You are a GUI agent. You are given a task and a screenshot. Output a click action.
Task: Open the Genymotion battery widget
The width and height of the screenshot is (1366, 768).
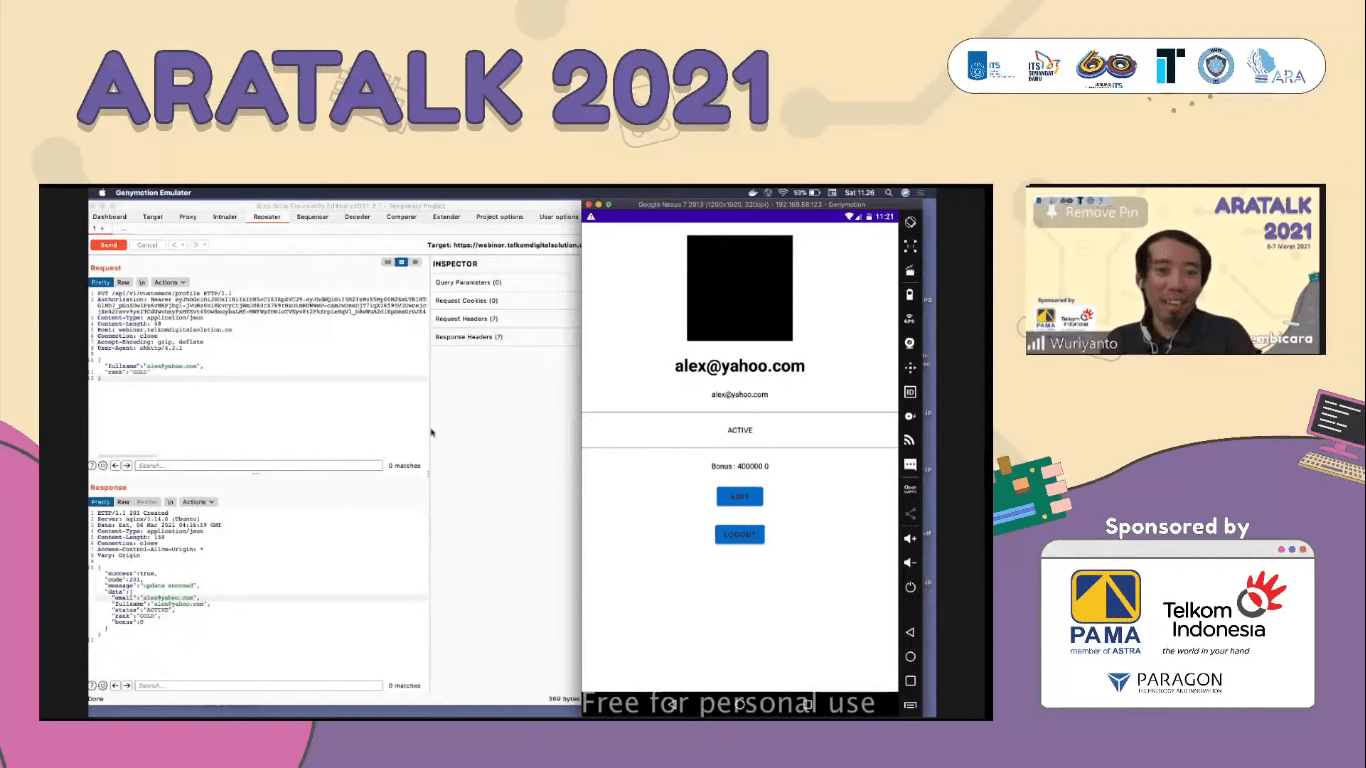(910, 295)
